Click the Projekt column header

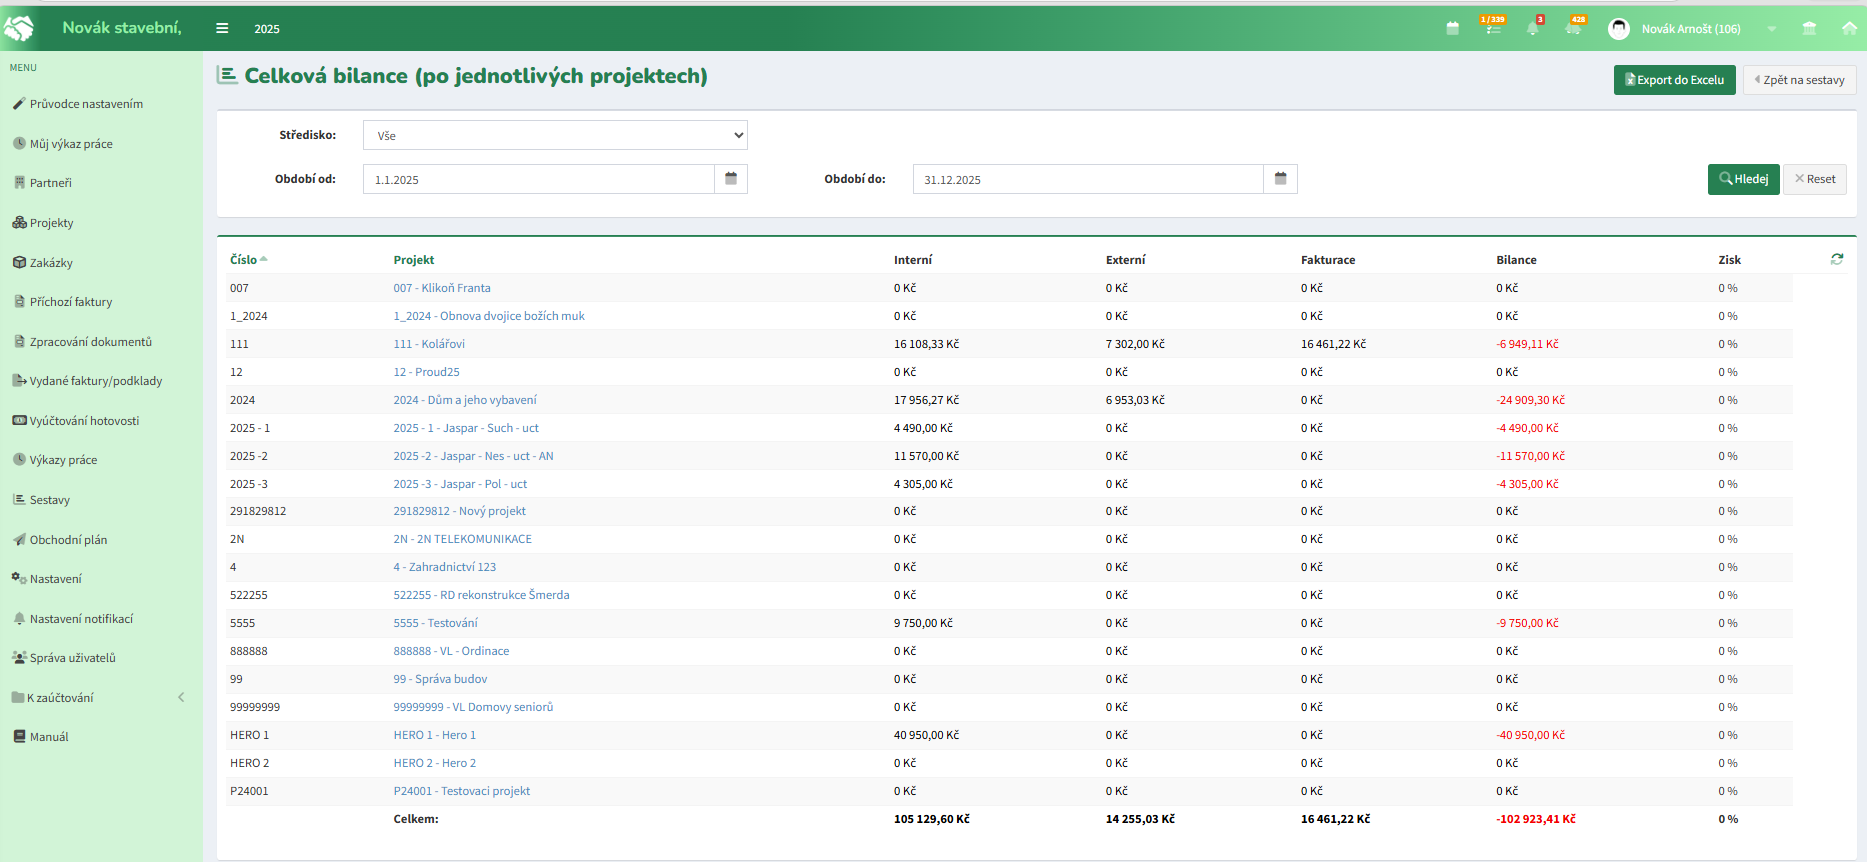coord(414,260)
